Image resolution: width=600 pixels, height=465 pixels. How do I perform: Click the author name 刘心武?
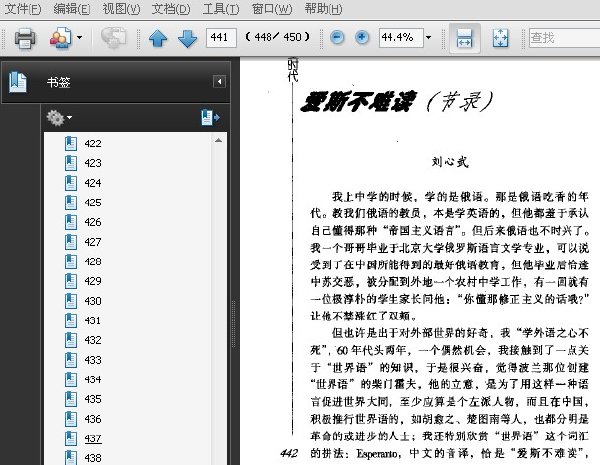tap(450, 162)
